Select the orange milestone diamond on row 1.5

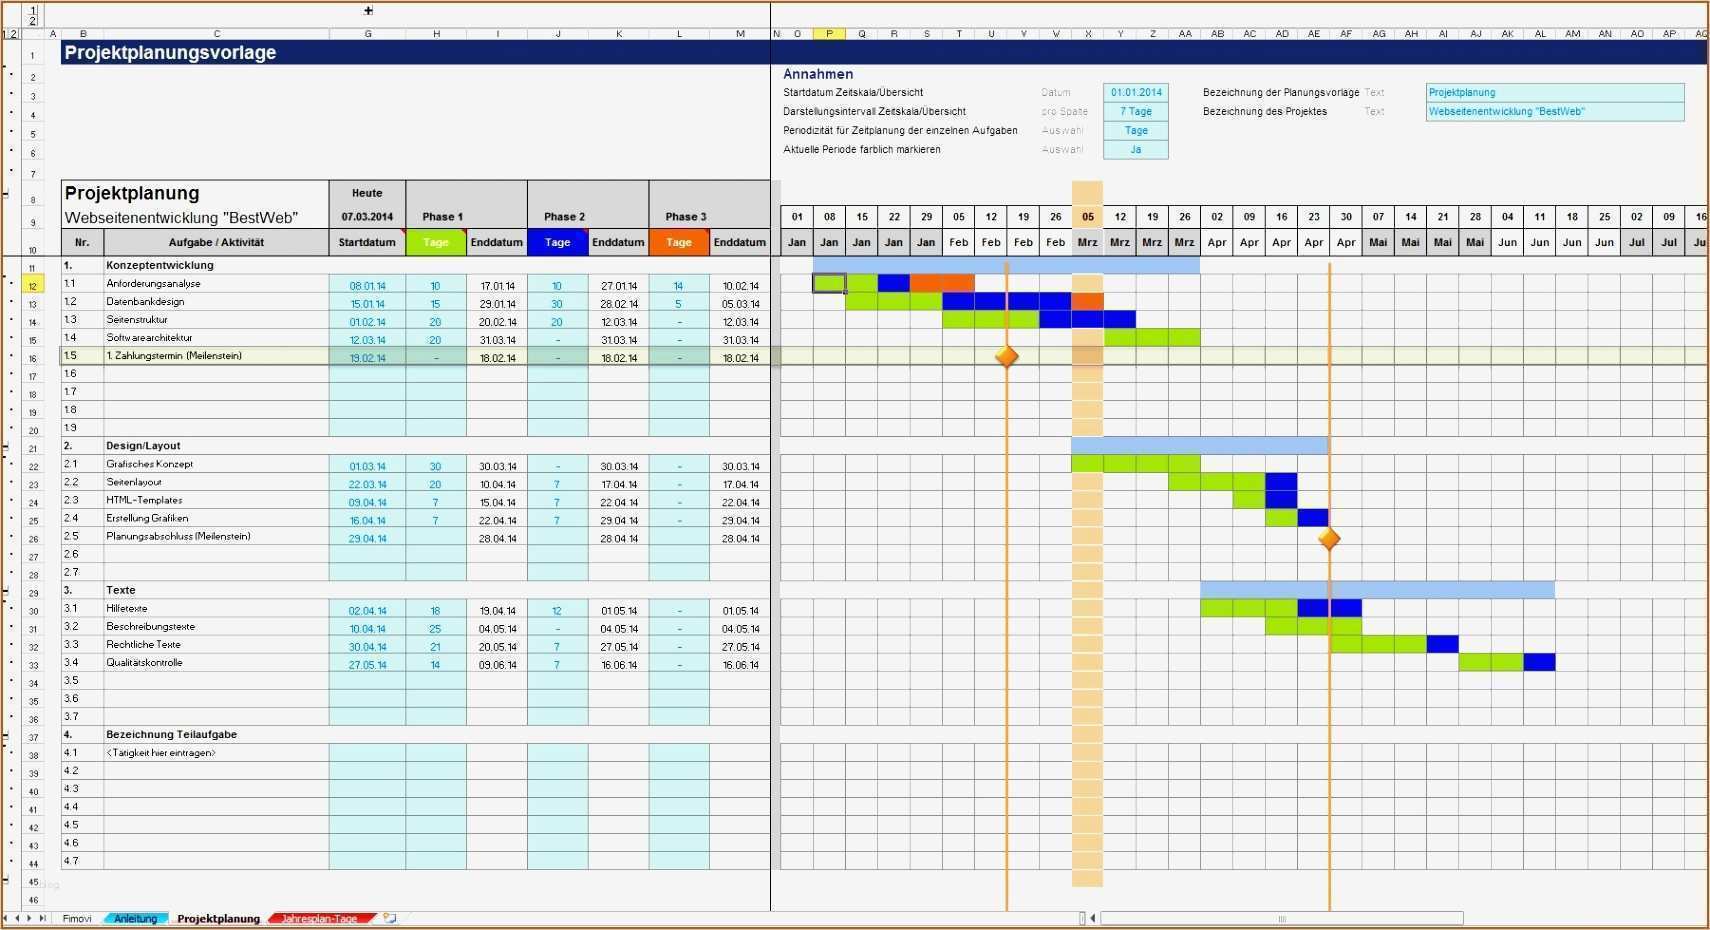[1007, 356]
